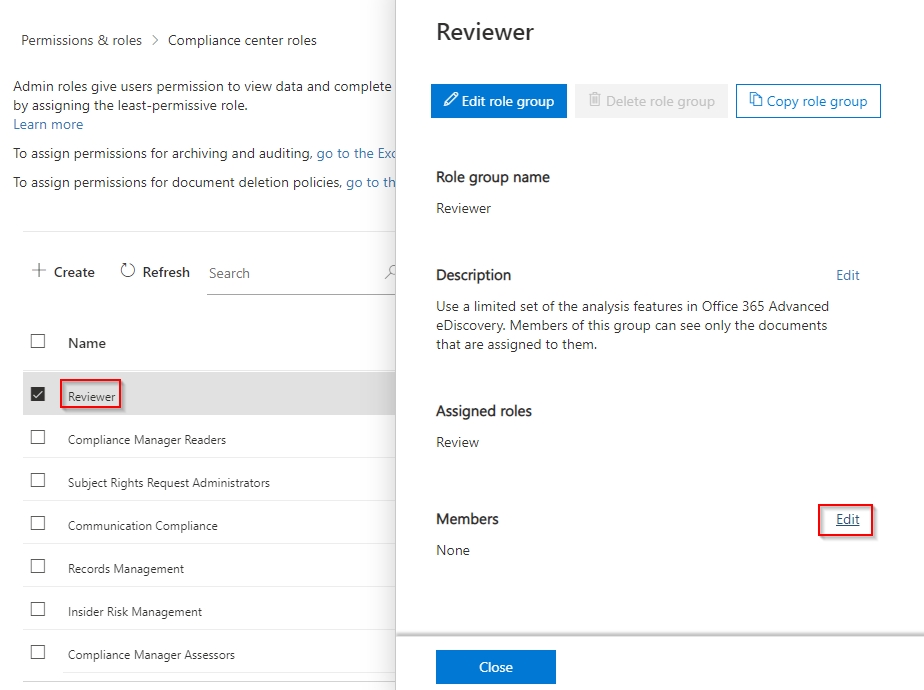
Task: Click Edit link next to Members
Action: pyautogui.click(x=847, y=519)
